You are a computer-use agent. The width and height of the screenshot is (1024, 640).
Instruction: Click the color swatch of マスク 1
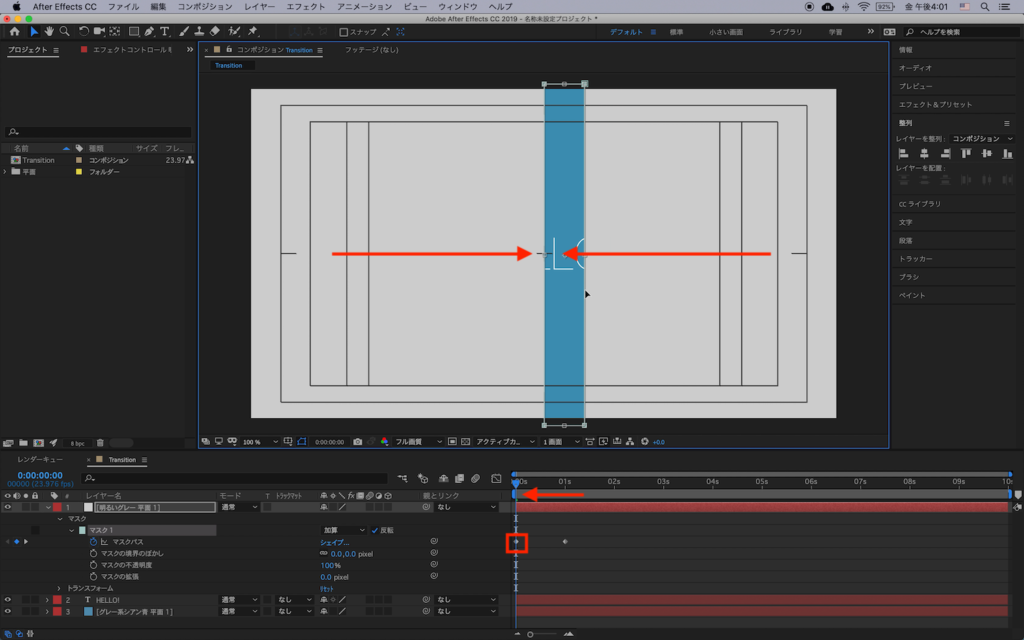click(x=82, y=530)
